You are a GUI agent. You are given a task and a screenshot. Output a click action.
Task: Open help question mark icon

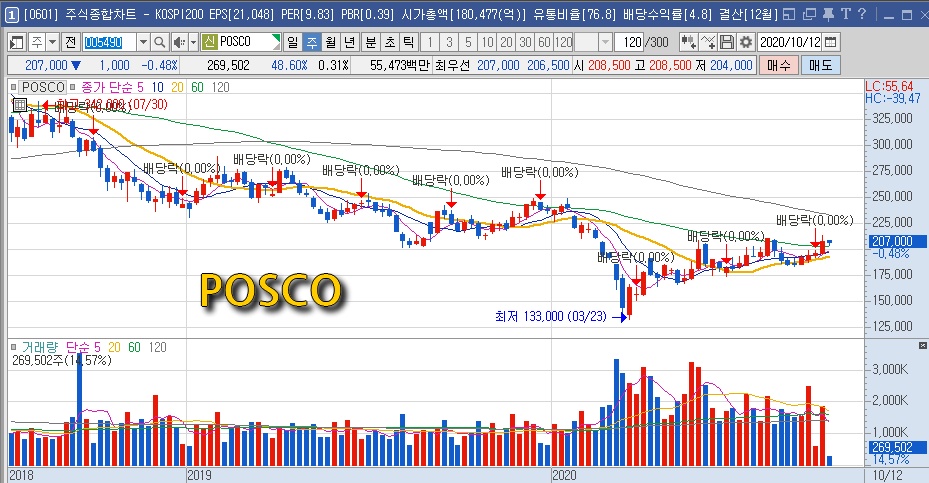point(862,14)
